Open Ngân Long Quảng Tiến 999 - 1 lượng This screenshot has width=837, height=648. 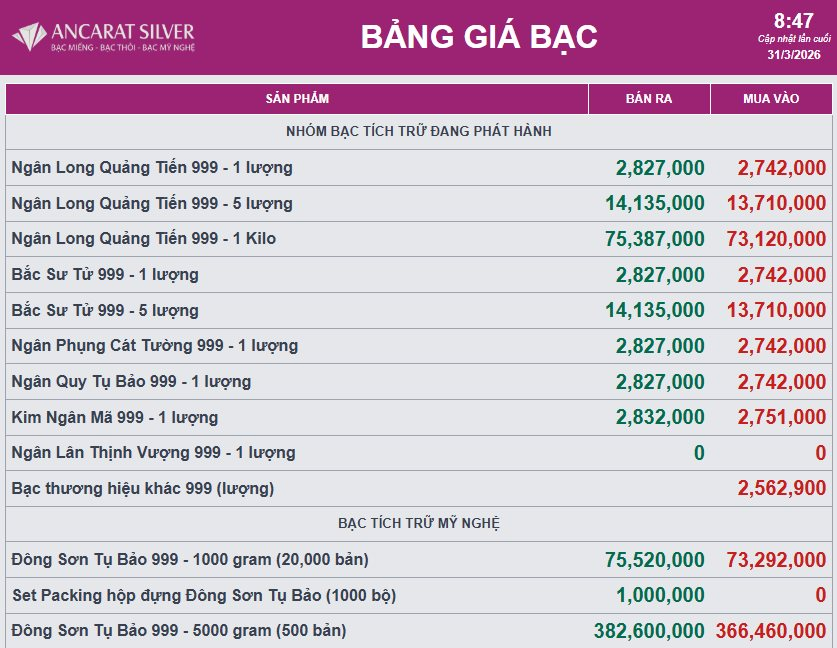coord(152,167)
